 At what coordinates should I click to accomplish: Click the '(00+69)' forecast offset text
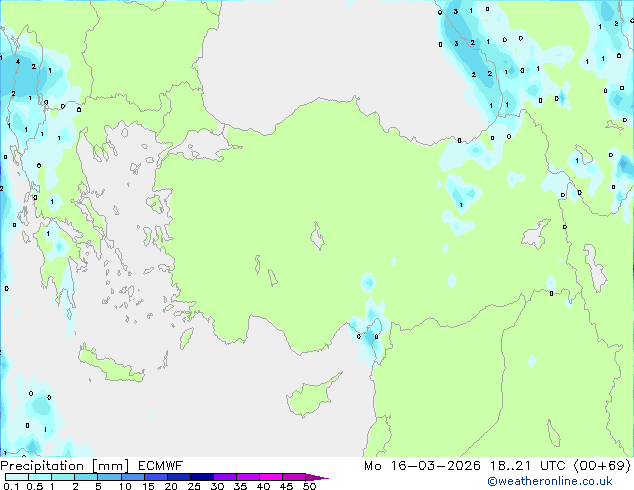coord(602,466)
